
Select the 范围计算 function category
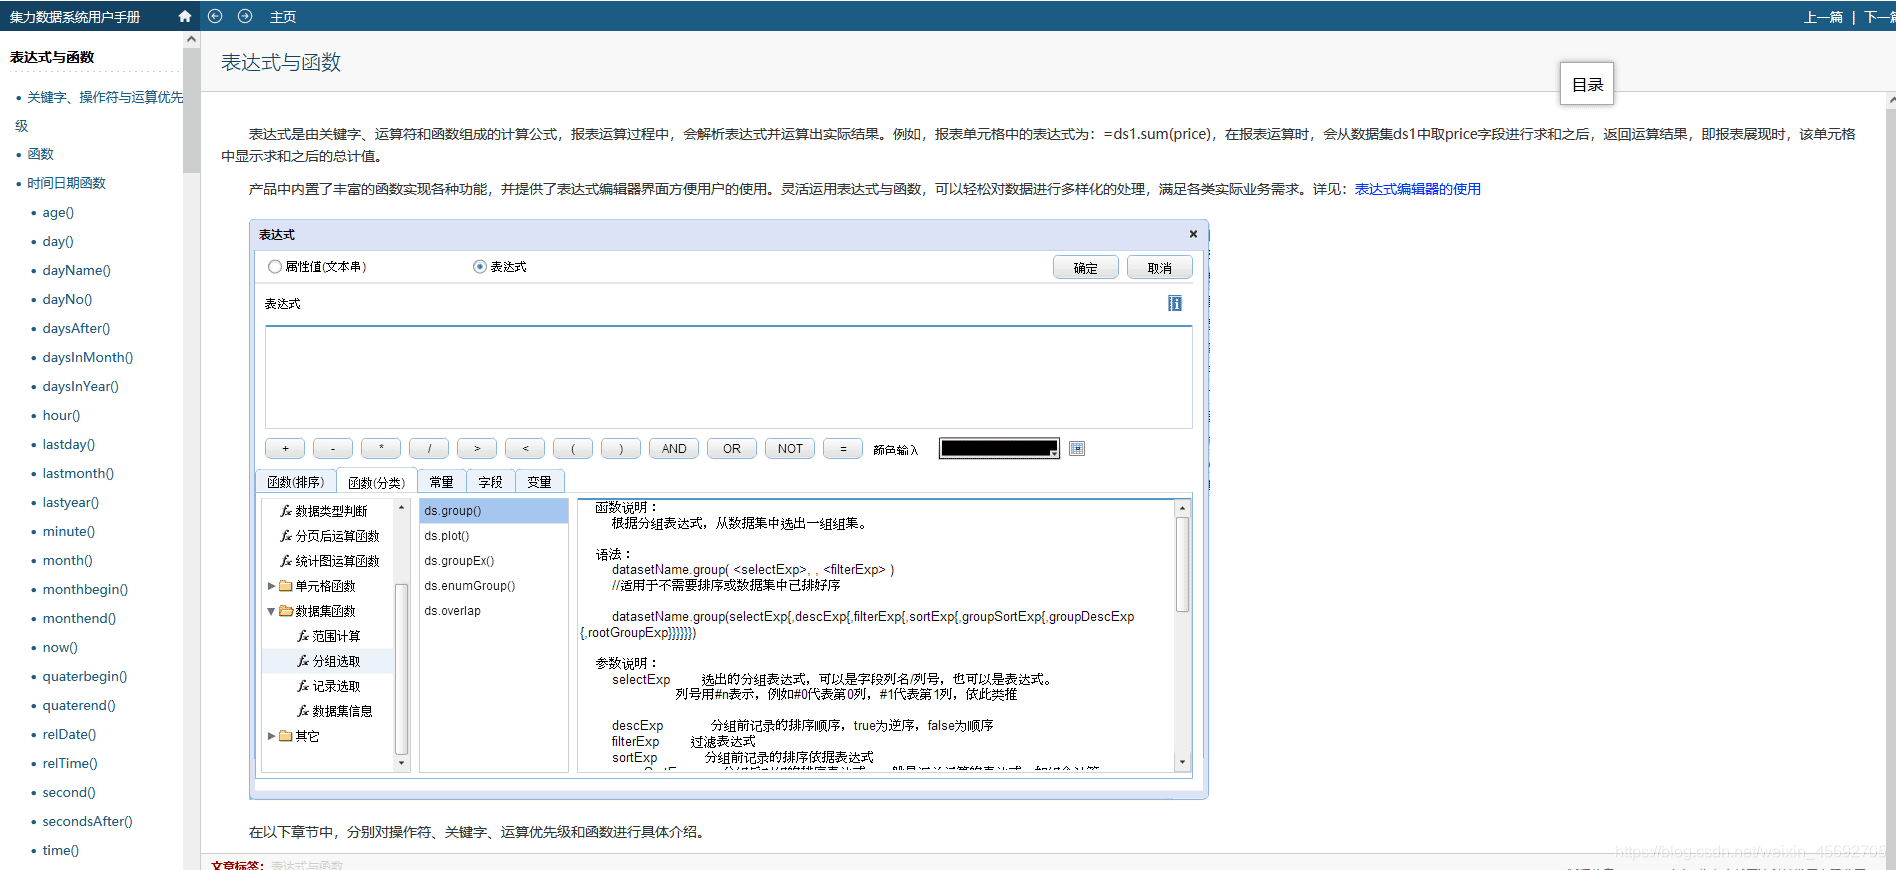tap(336, 636)
